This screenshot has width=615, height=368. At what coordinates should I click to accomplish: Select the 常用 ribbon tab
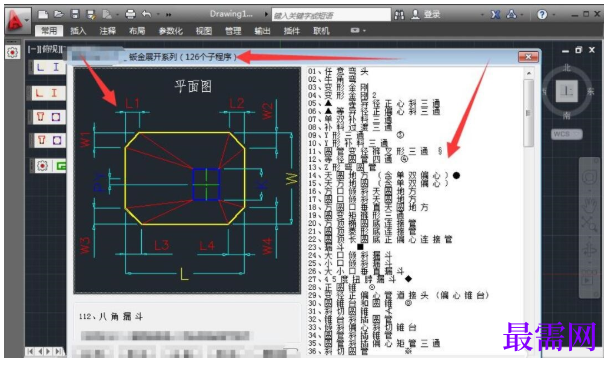pyautogui.click(x=49, y=31)
